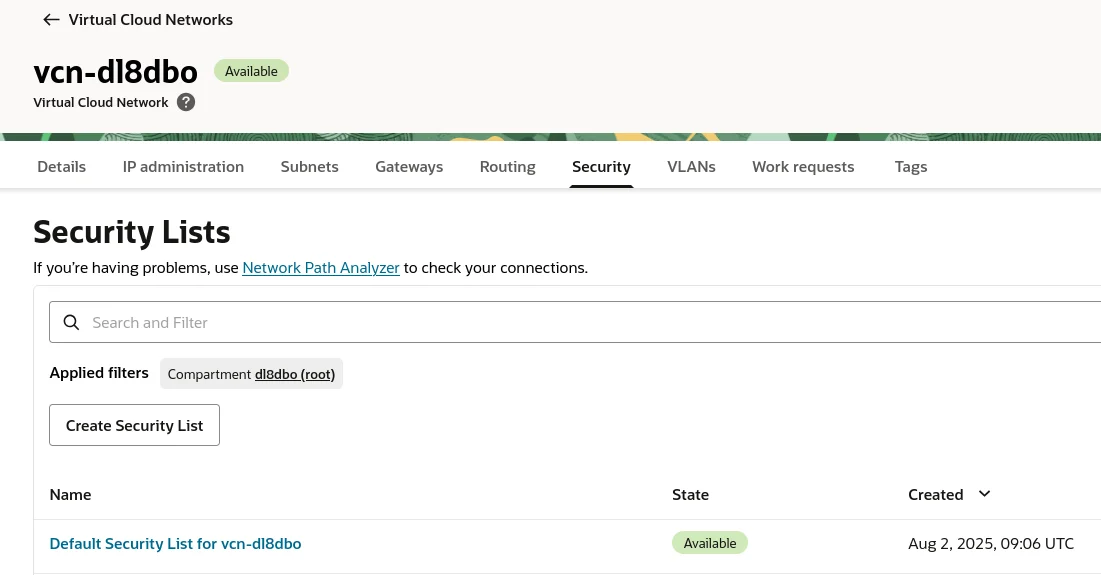Open the VLANs tab
The width and height of the screenshot is (1101, 575).
click(691, 167)
